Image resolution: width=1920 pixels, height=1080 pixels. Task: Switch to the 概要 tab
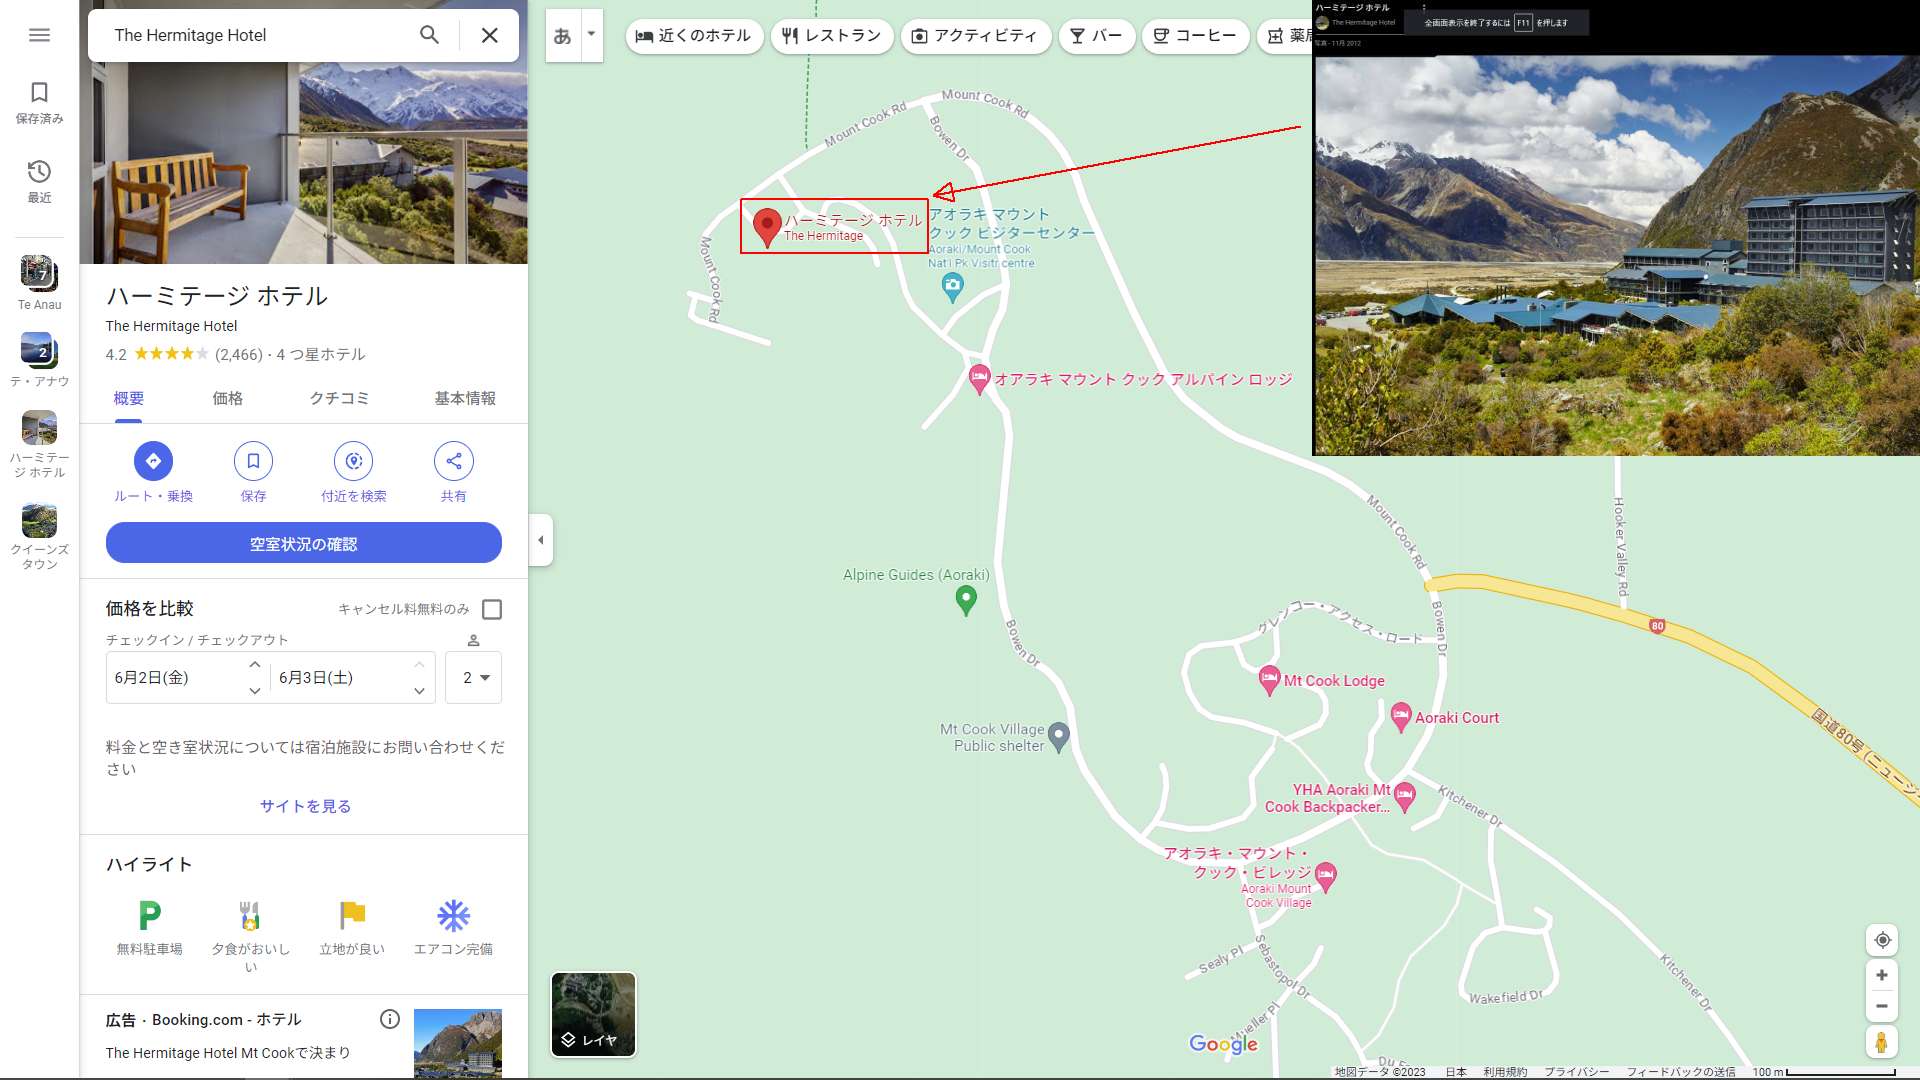coord(128,398)
